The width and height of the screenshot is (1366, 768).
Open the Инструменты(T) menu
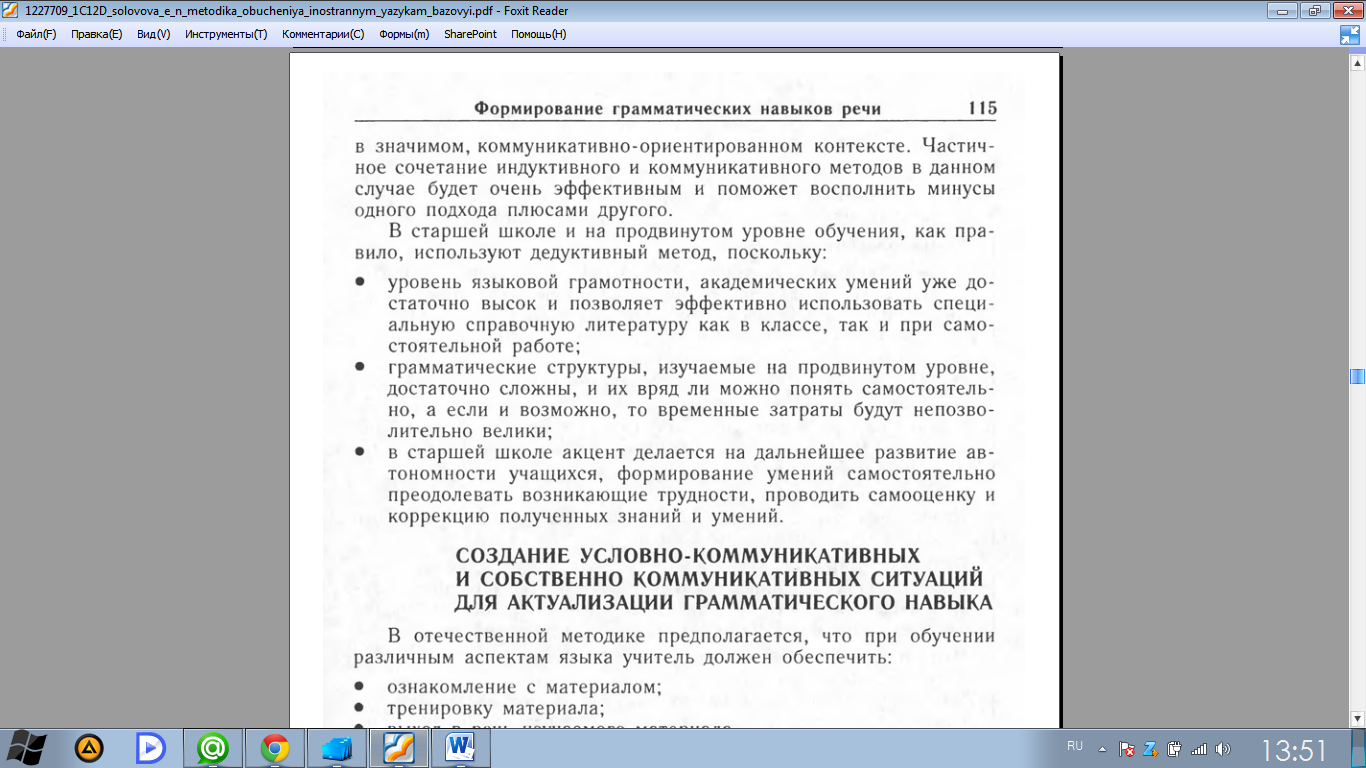tap(226, 34)
